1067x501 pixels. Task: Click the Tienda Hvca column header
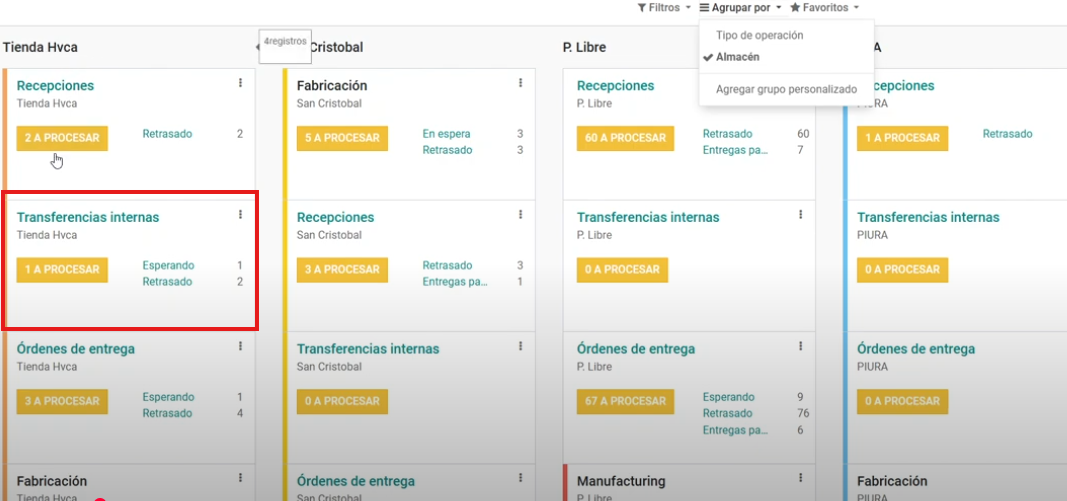click(x=41, y=47)
